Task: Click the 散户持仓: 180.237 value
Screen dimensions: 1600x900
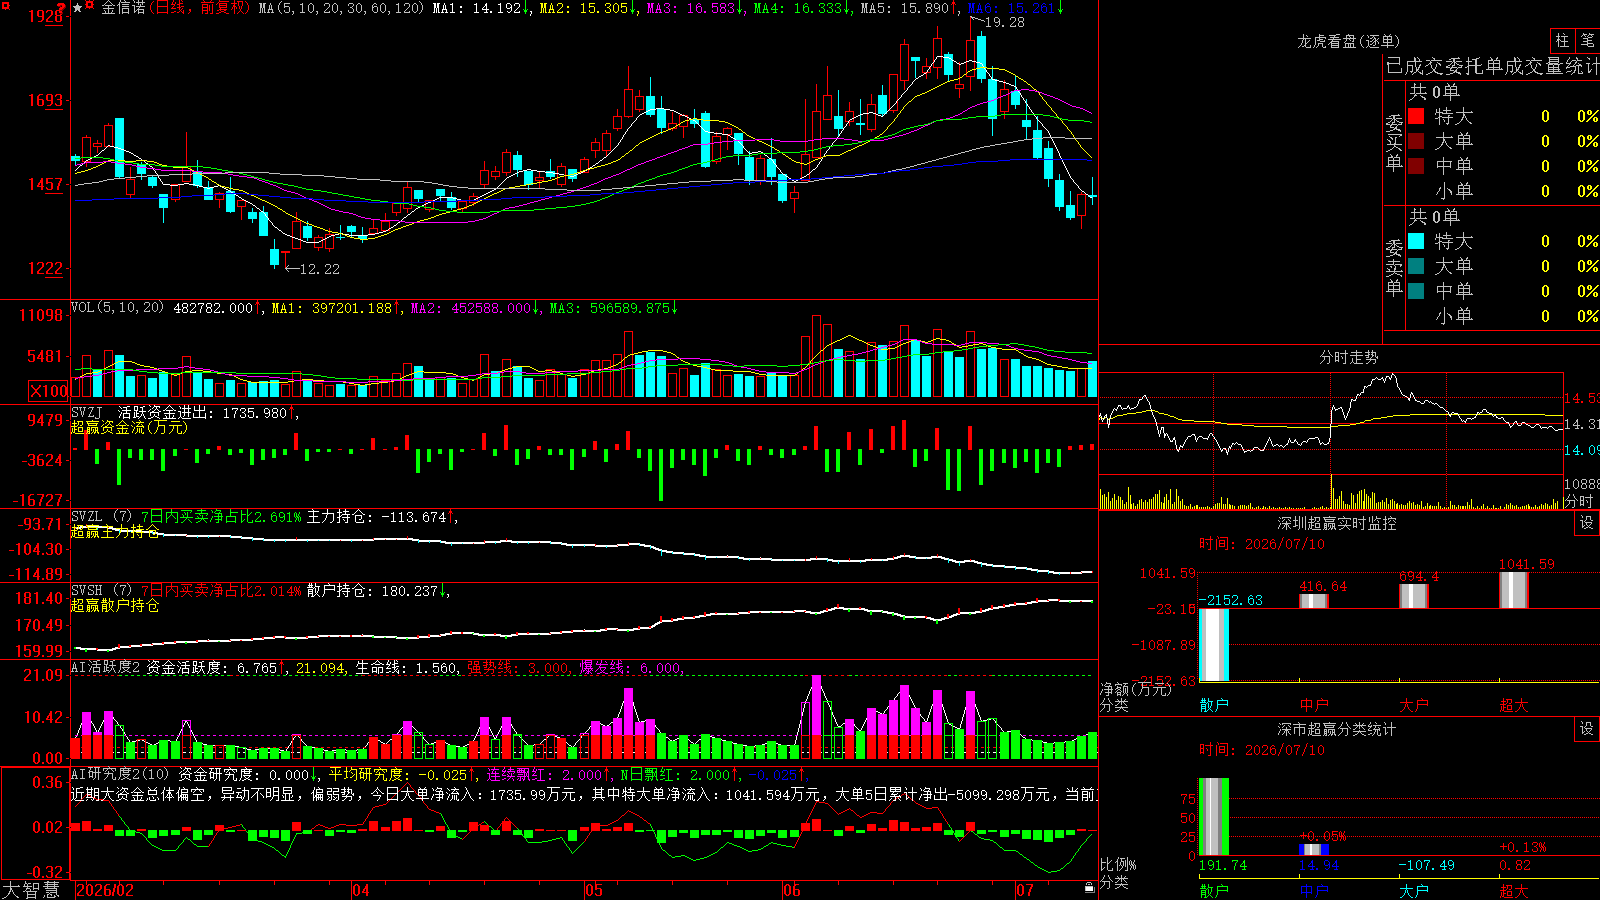Action: (378, 591)
